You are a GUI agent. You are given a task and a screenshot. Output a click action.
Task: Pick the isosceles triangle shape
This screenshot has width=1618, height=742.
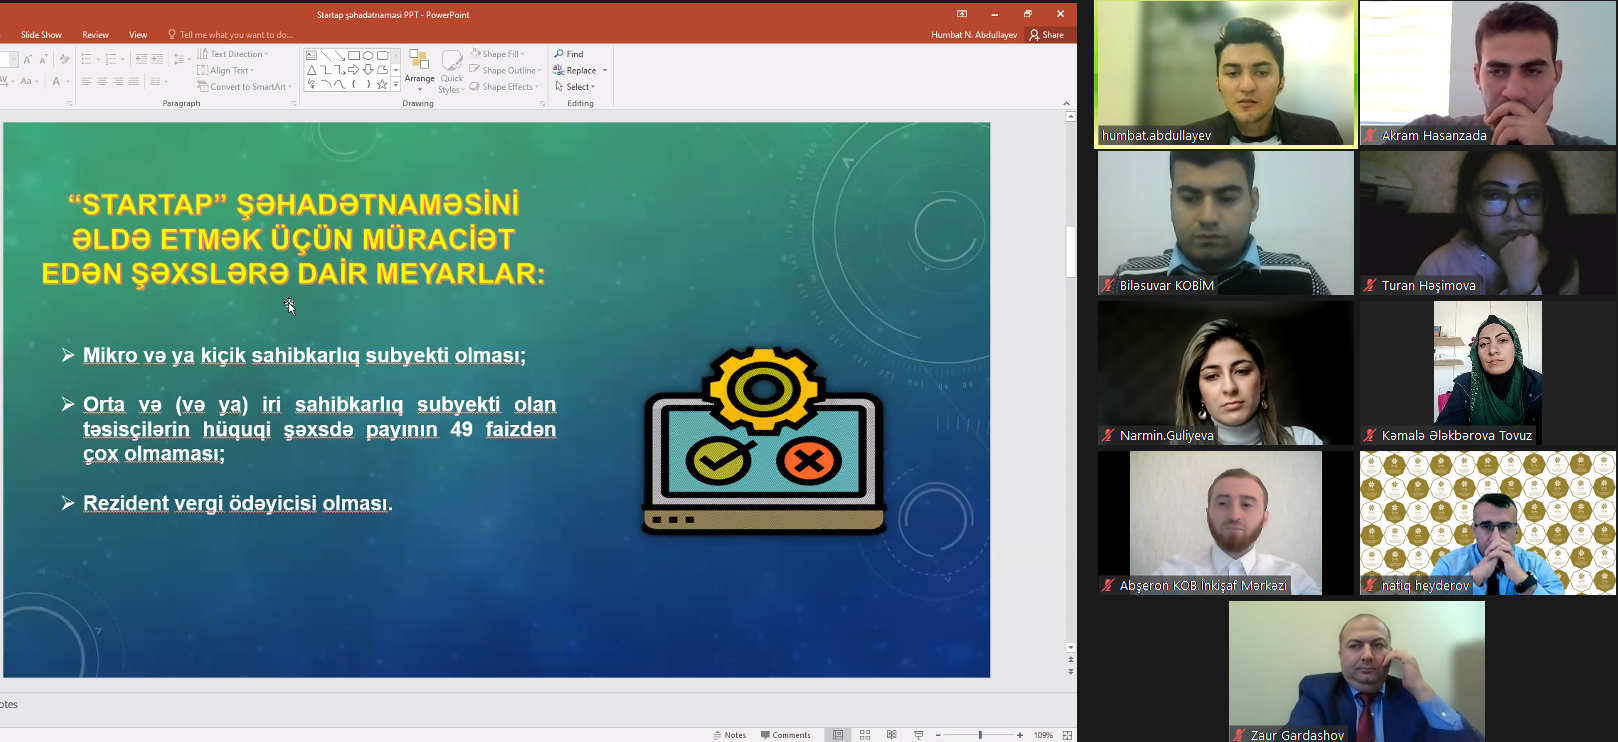point(311,70)
